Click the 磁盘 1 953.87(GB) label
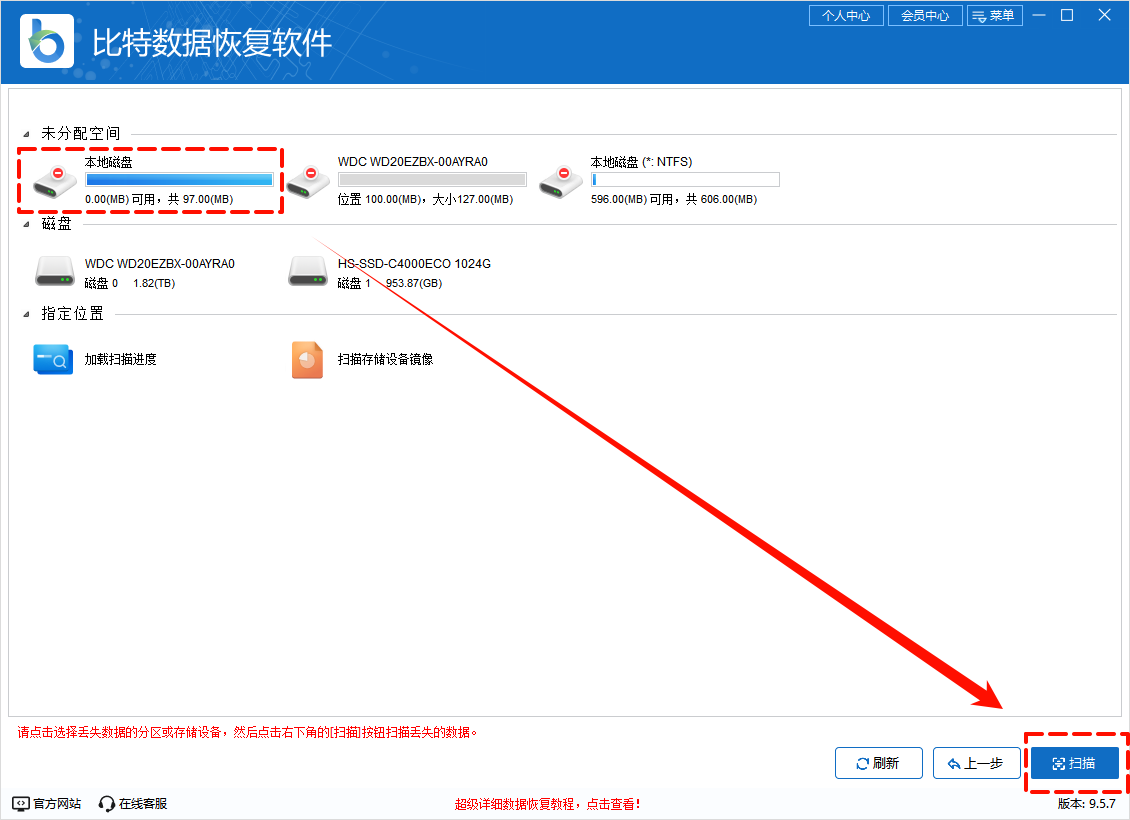Viewport: 1130px width, 820px height. pos(389,284)
